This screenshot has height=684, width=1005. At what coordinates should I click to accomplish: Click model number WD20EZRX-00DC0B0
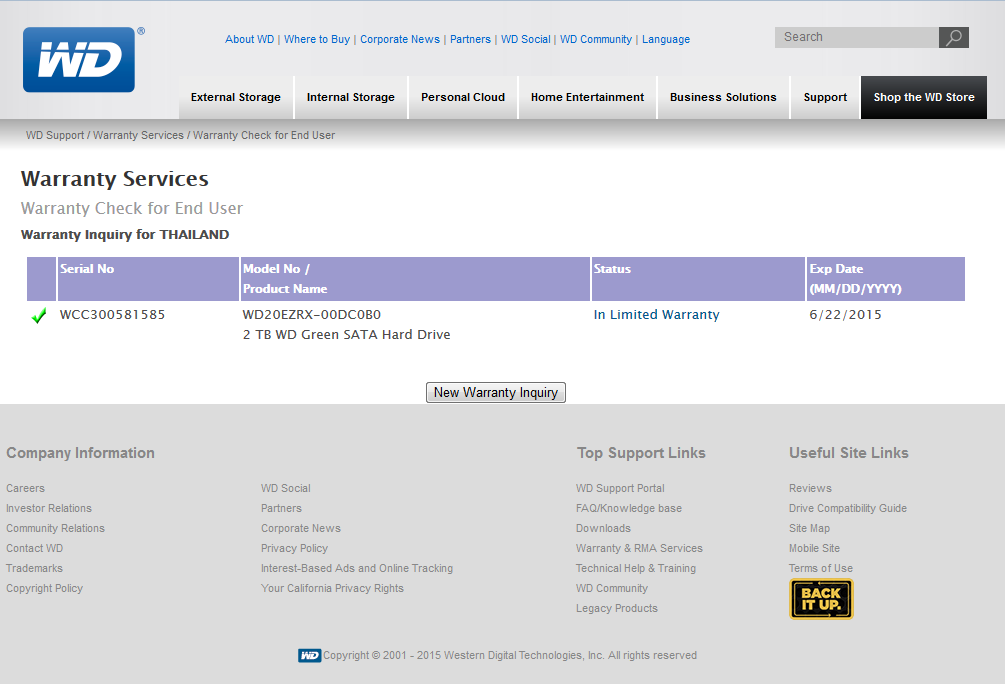pos(311,315)
